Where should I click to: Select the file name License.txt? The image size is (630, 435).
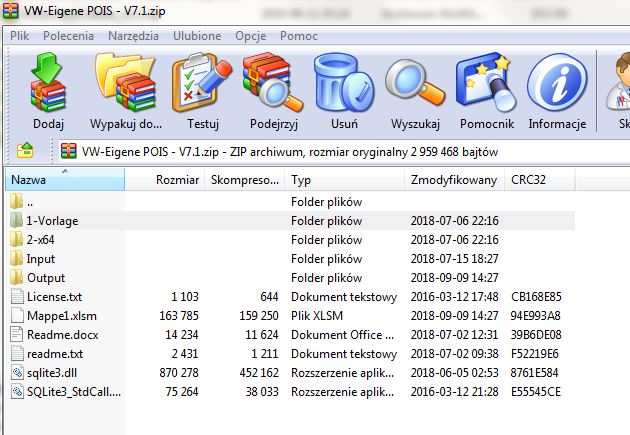pos(54,297)
